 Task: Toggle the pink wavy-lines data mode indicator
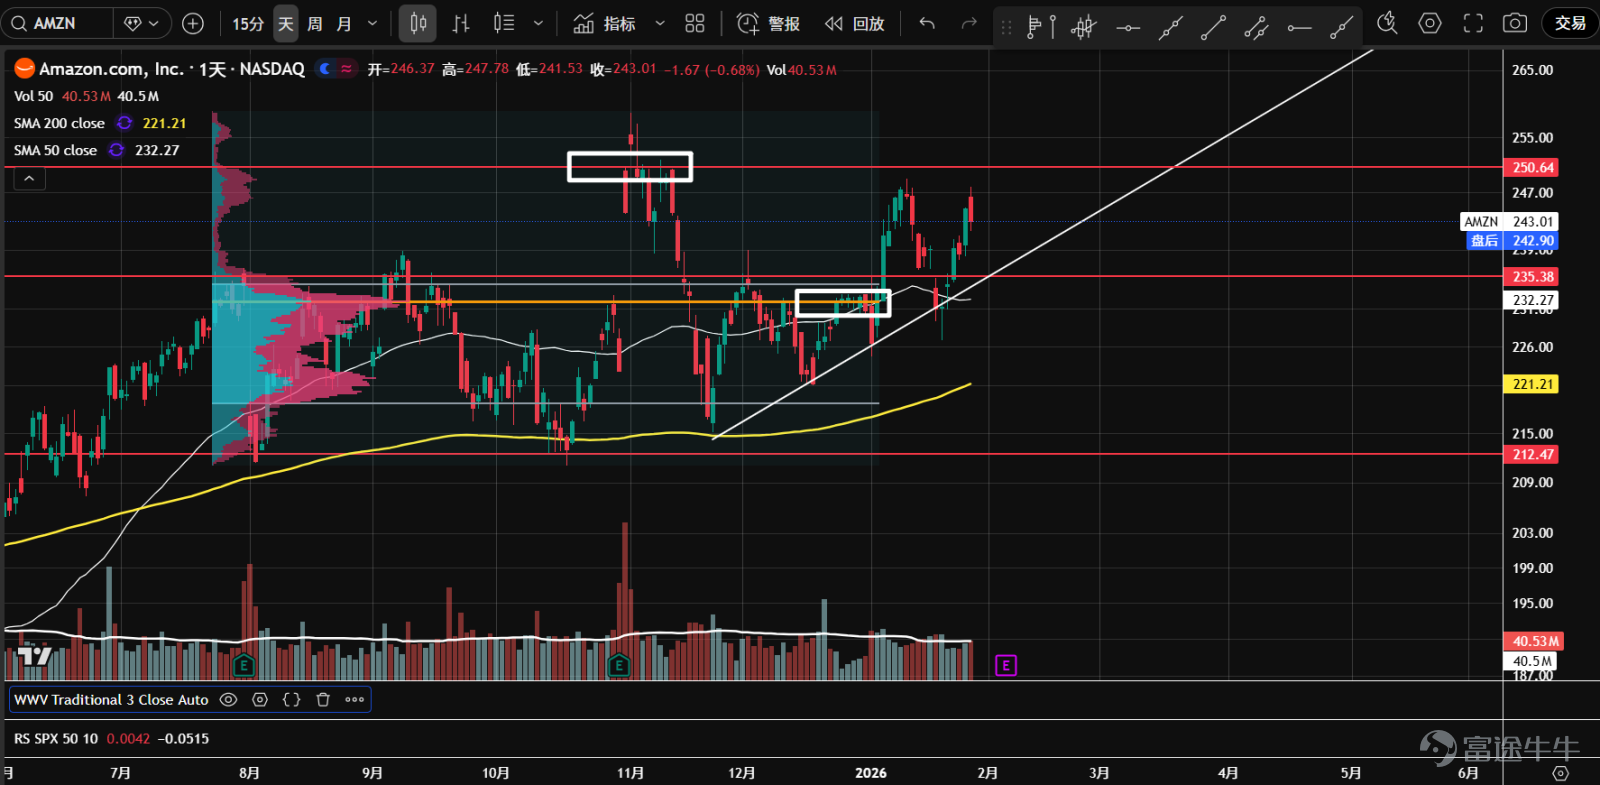[x=347, y=69]
